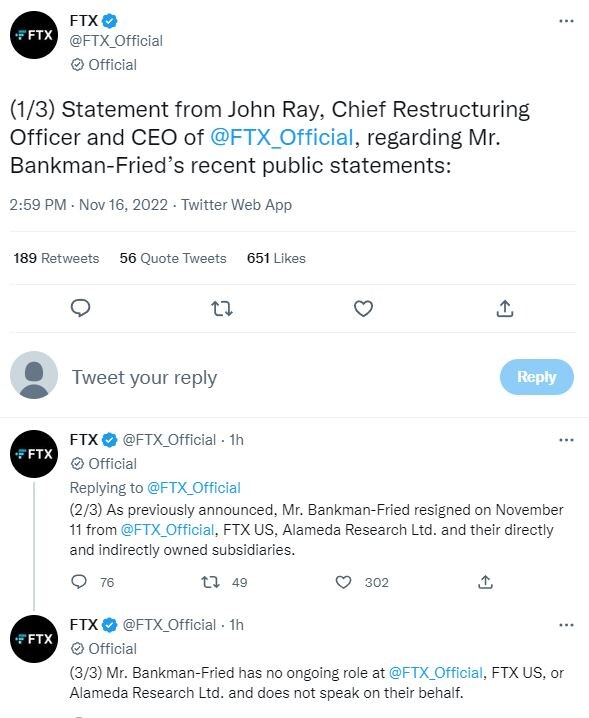Share the (2/3) reply tweet
This screenshot has width=589, height=718.
(485, 582)
